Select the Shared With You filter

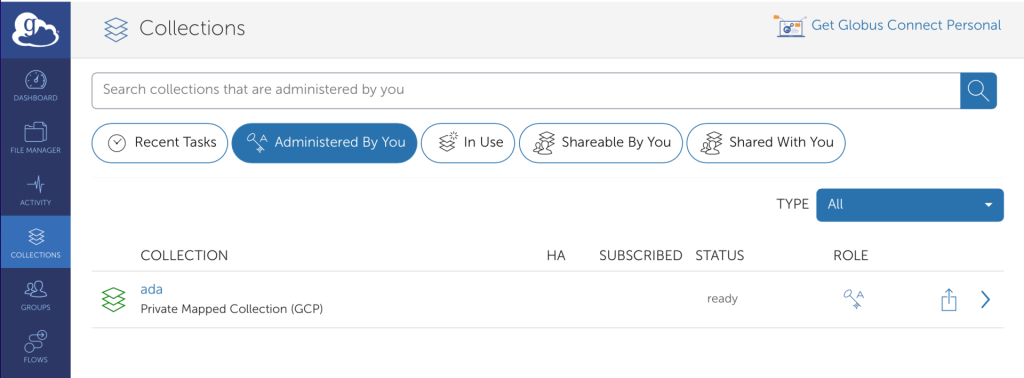coord(766,142)
